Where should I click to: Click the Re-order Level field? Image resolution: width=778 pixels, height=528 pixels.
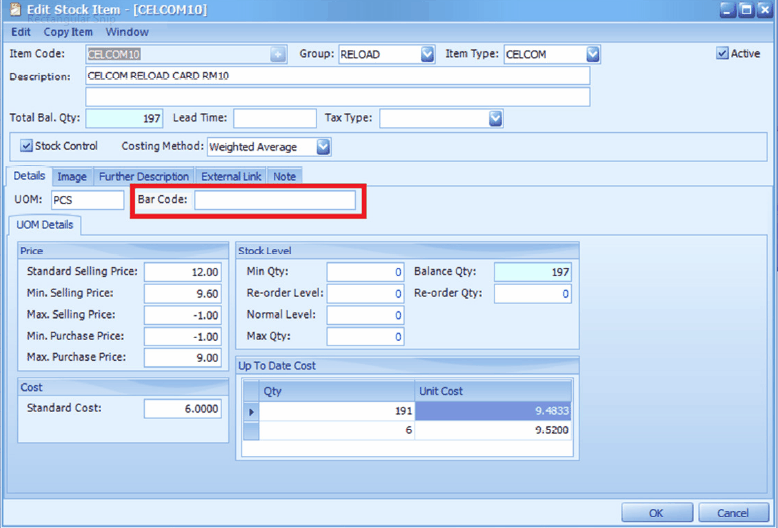pyautogui.click(x=365, y=294)
